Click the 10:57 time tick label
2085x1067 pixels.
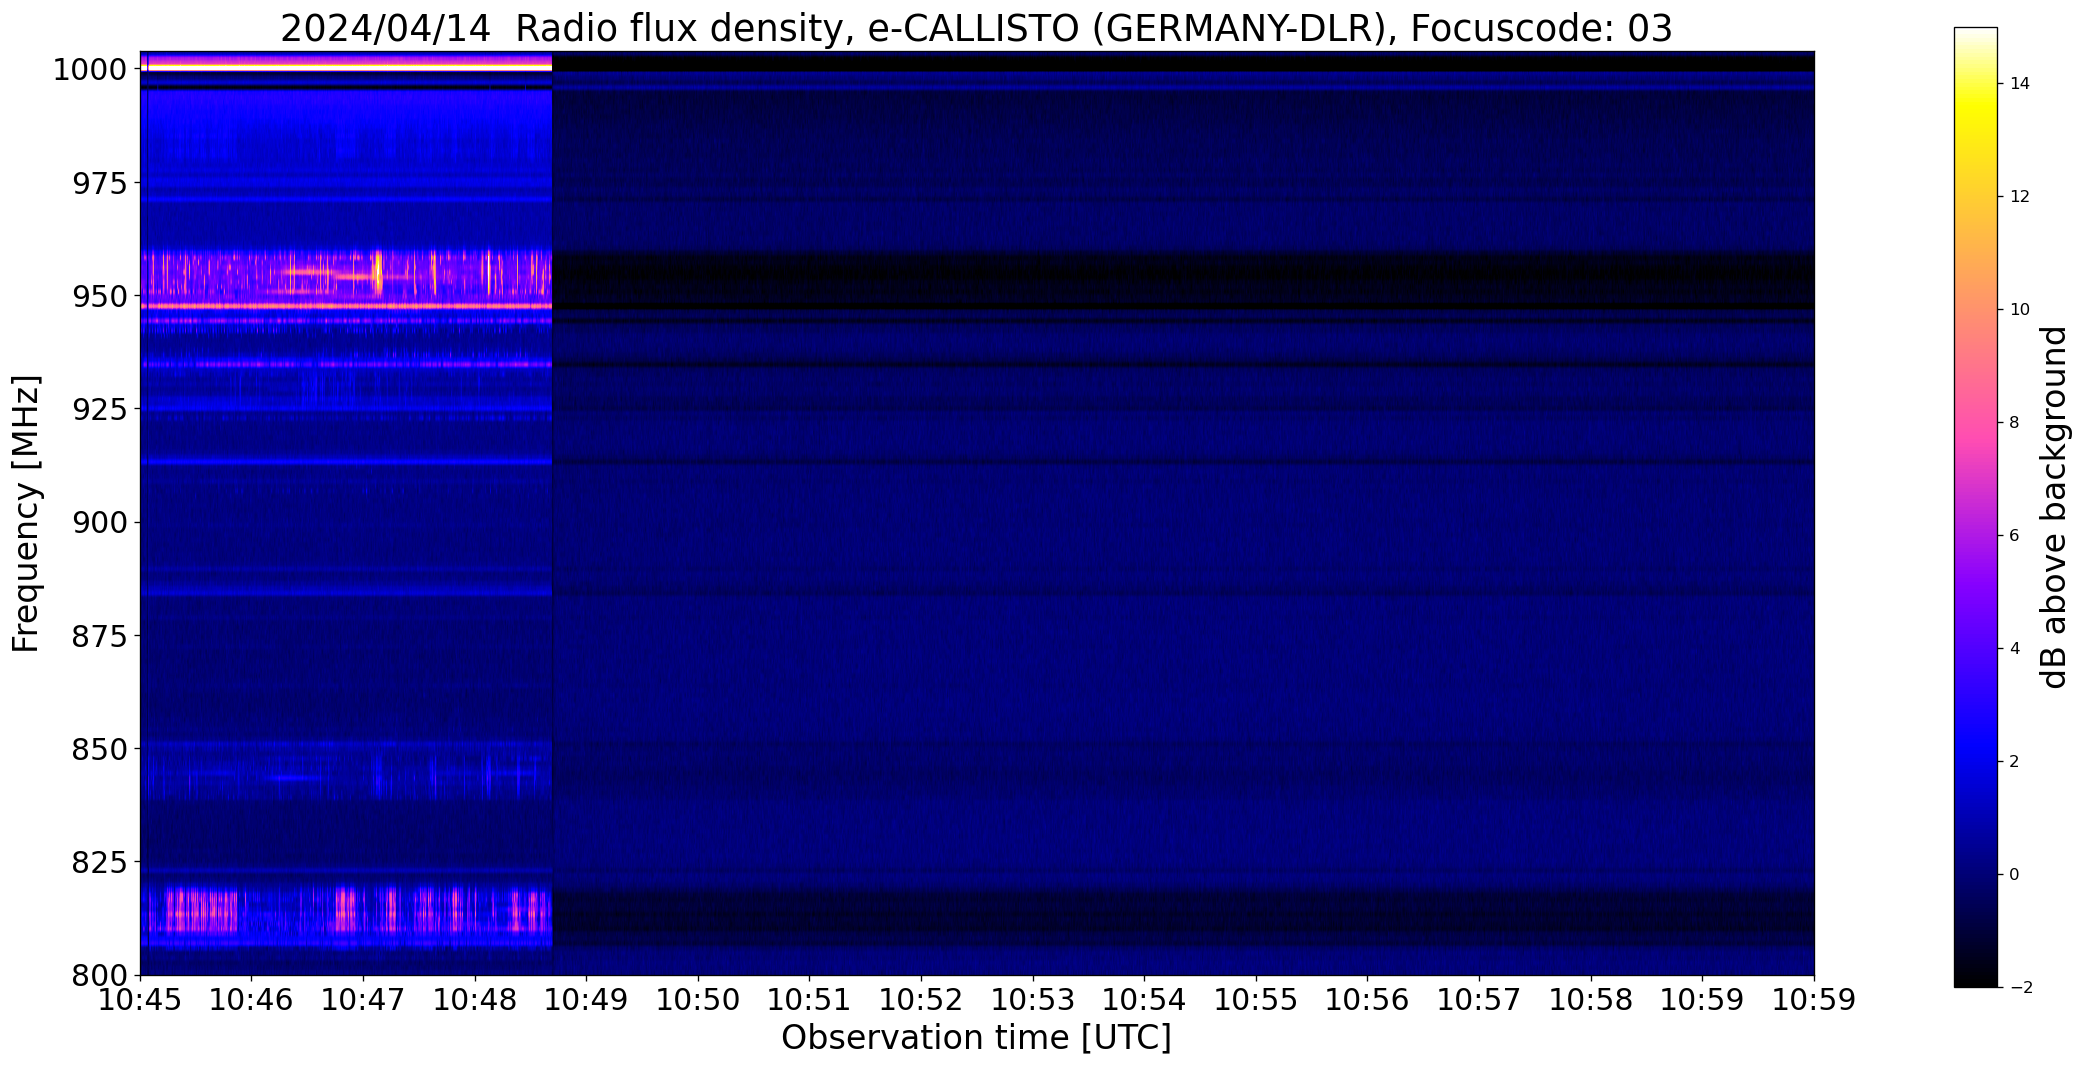[1479, 1000]
